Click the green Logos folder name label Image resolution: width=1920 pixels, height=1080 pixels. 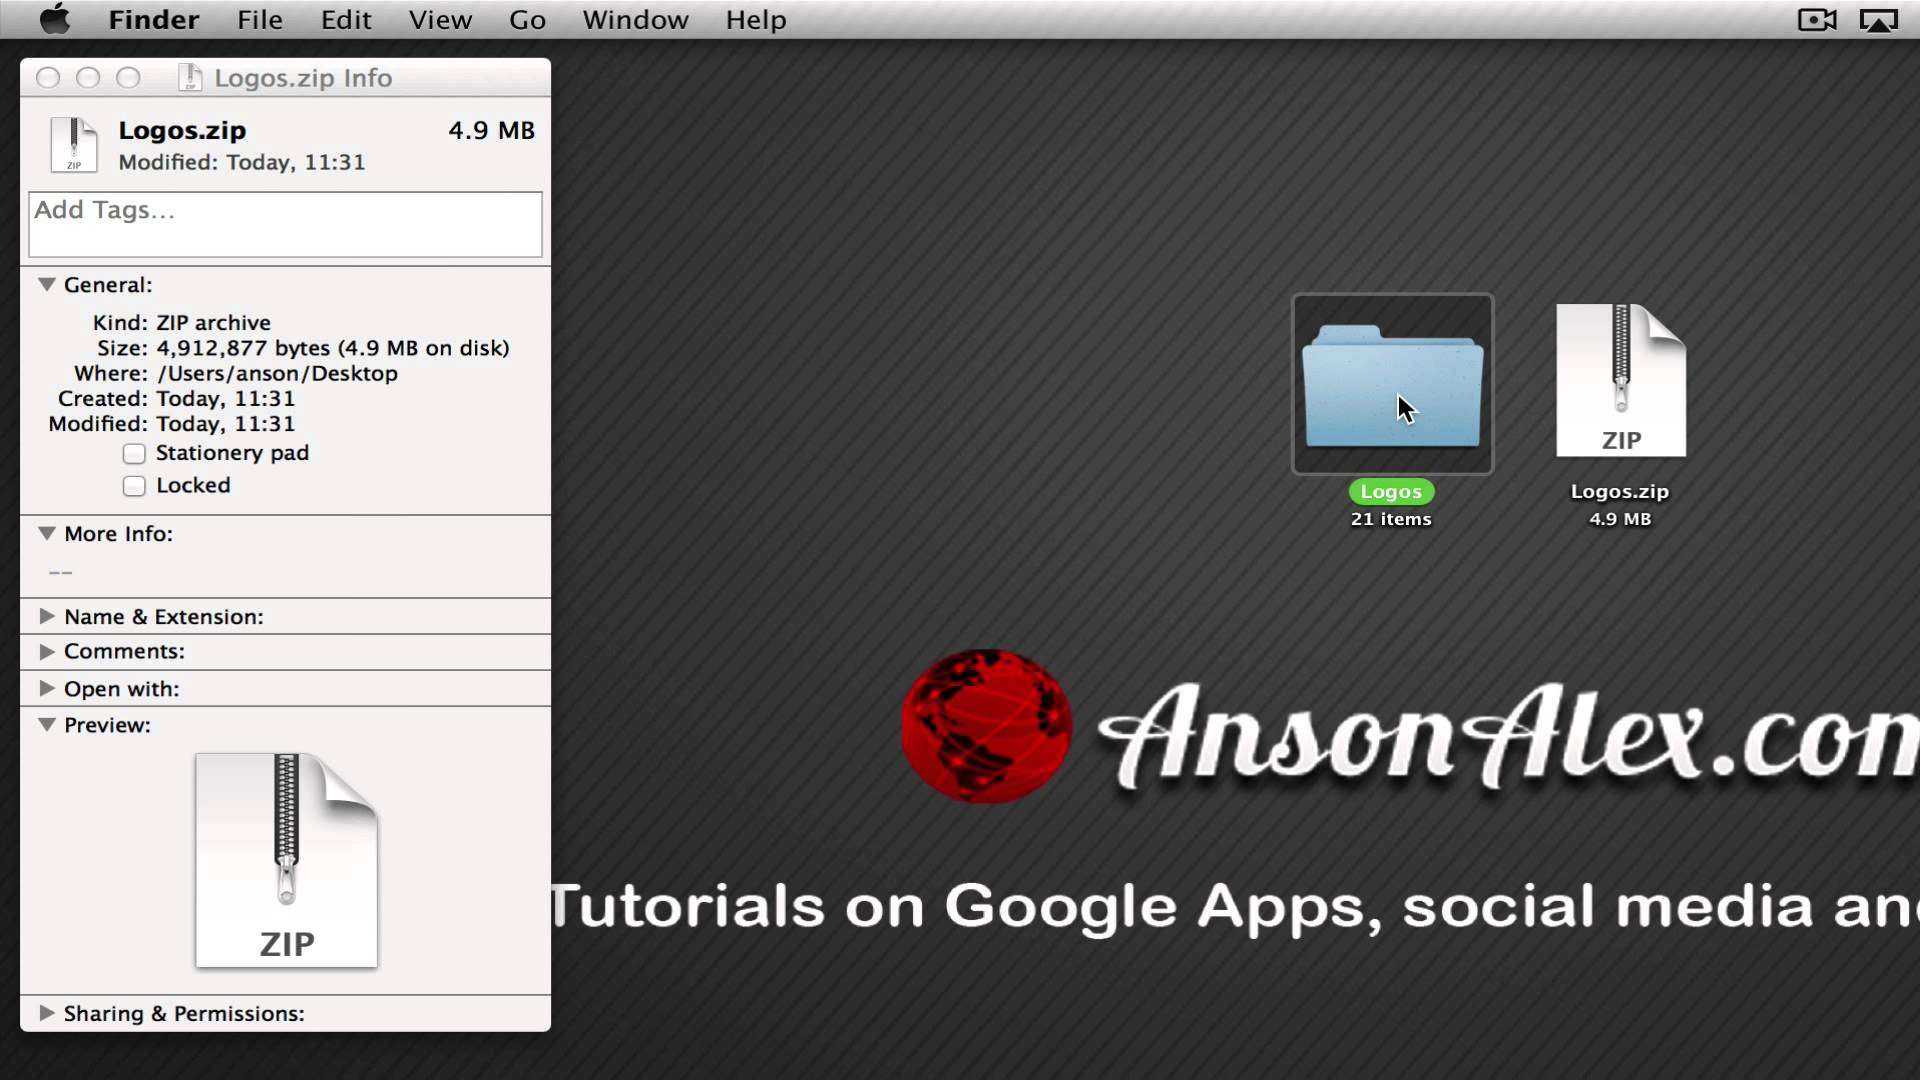pos(1391,492)
